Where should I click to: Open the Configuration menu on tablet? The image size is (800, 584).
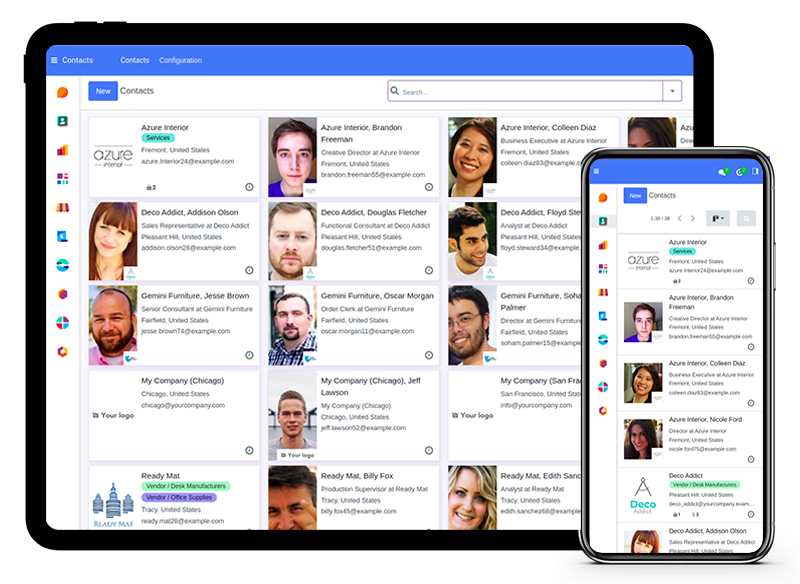click(x=181, y=60)
